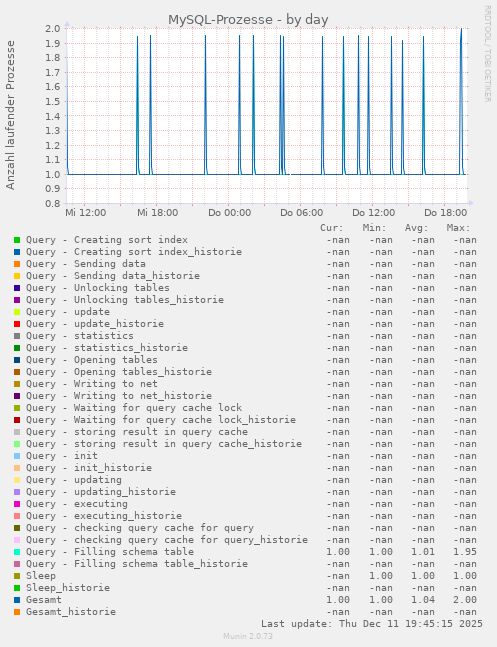Click the Mi 12:00 time axis label
This screenshot has height=647, width=497.
[x=85, y=213]
